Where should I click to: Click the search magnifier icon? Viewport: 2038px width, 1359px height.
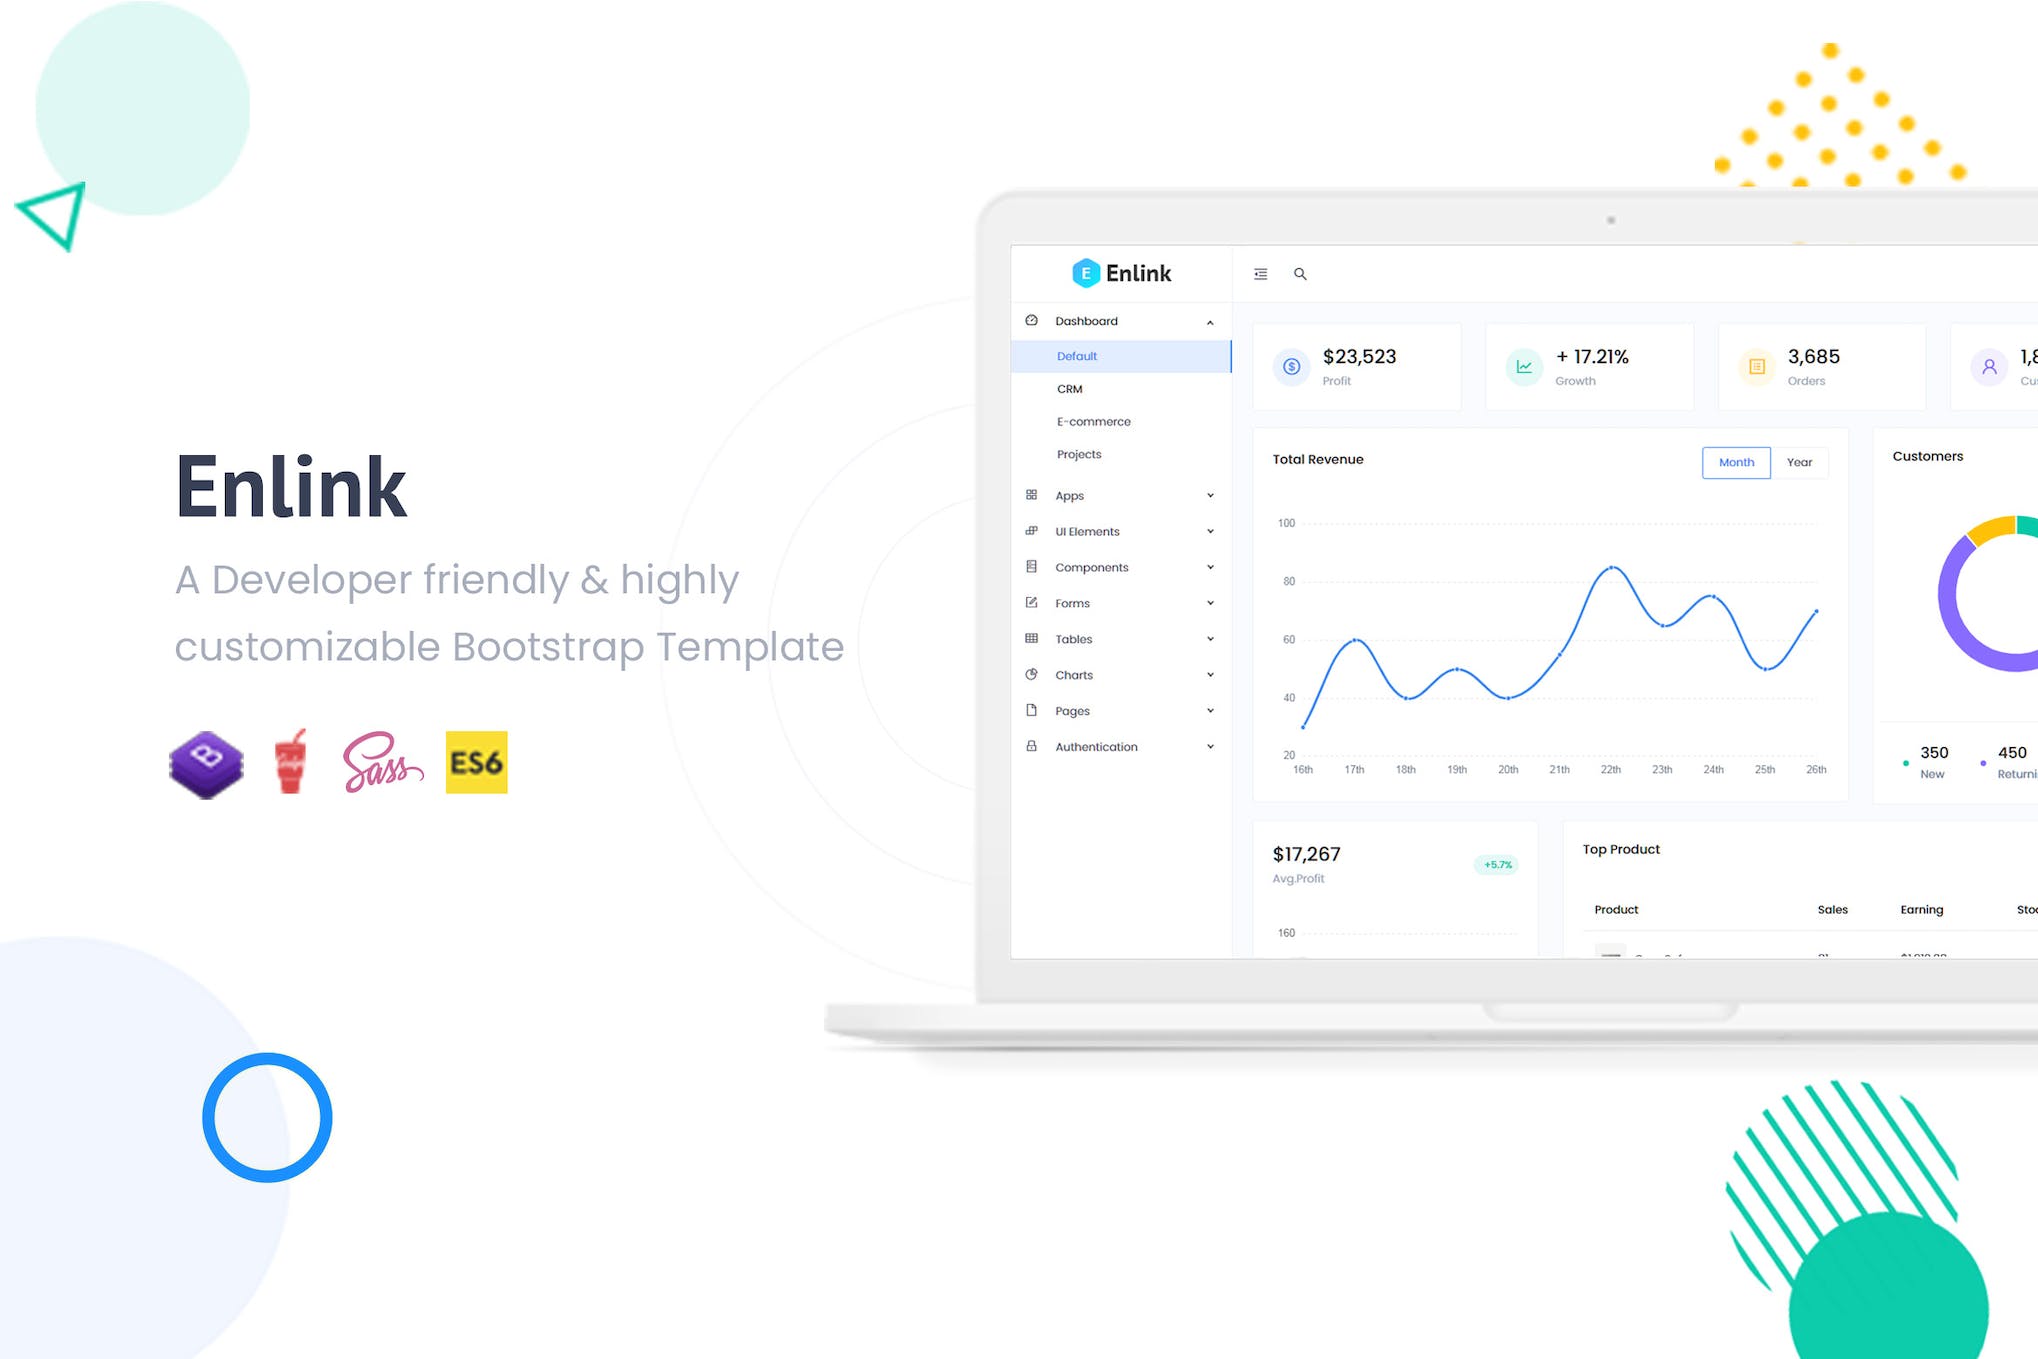tap(1300, 273)
